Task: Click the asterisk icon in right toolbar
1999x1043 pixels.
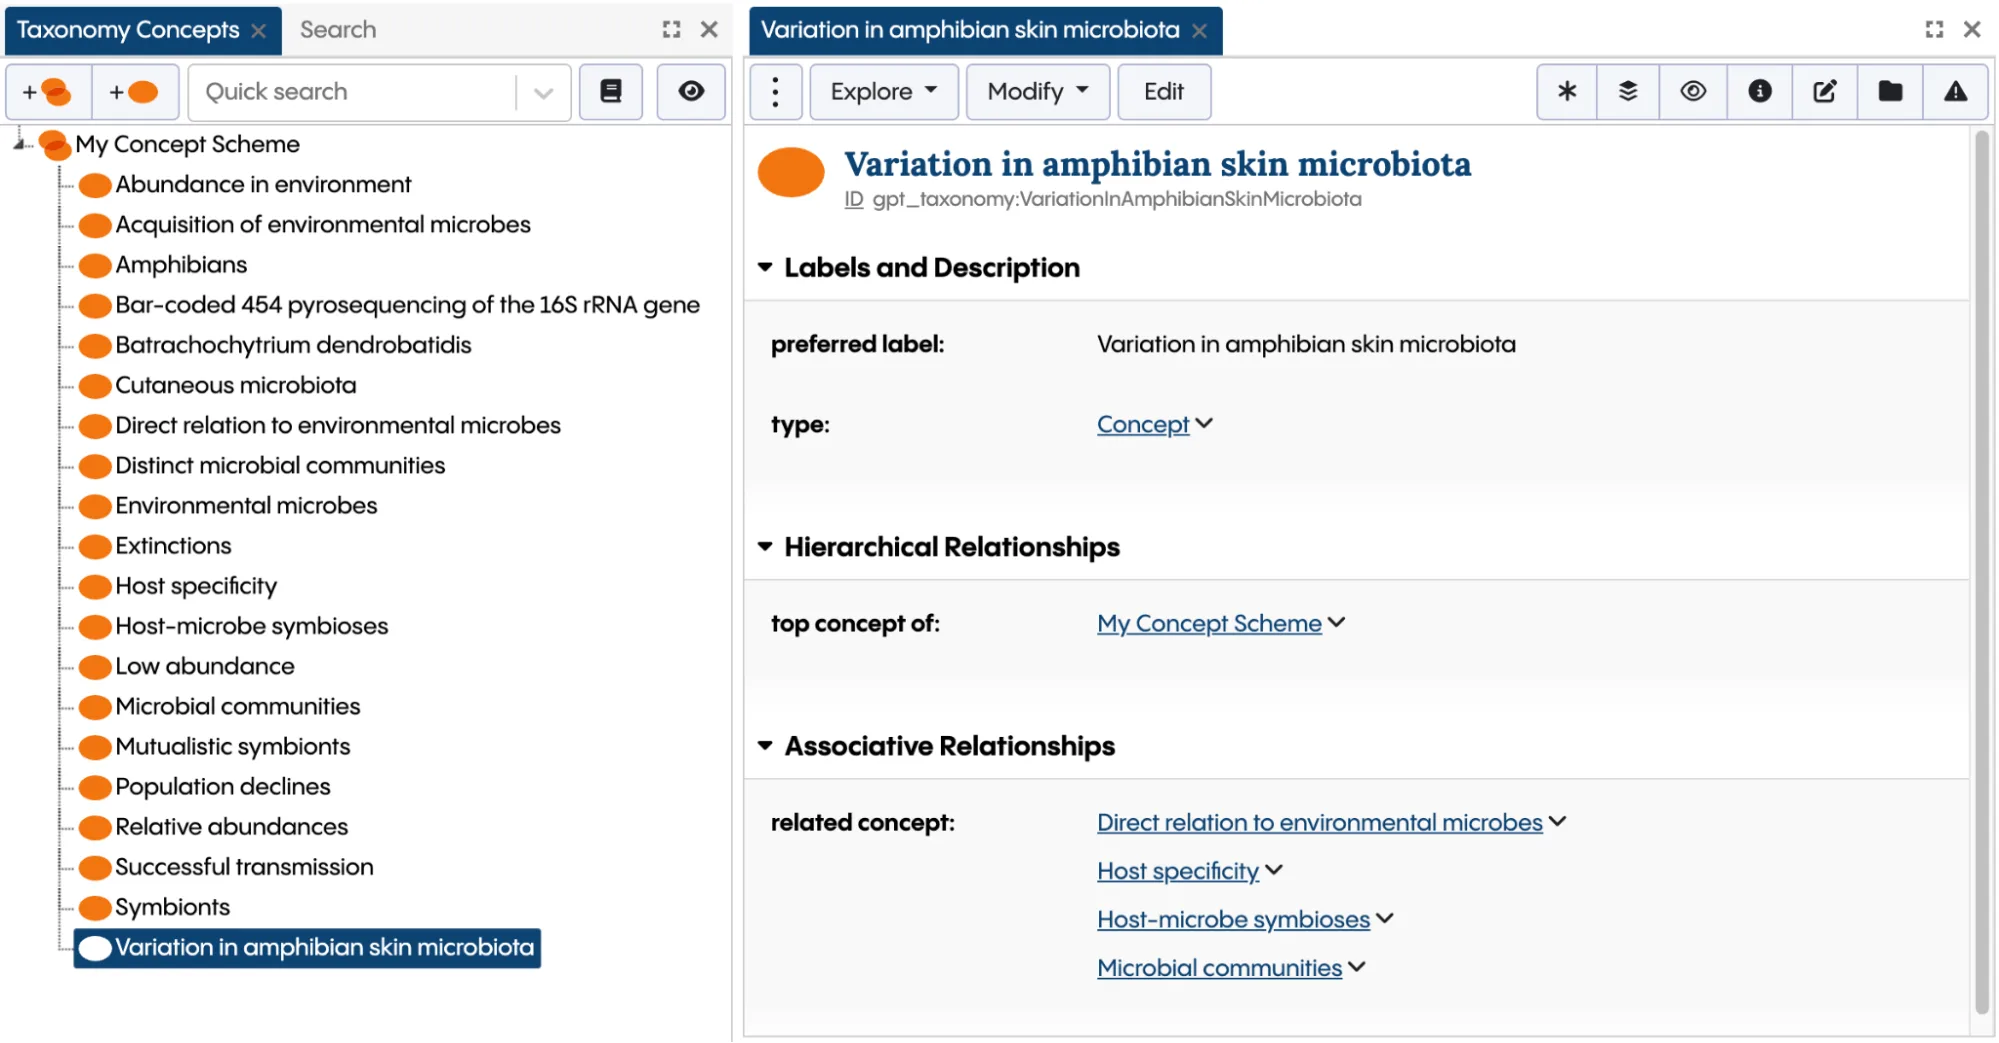Action: click(1567, 92)
